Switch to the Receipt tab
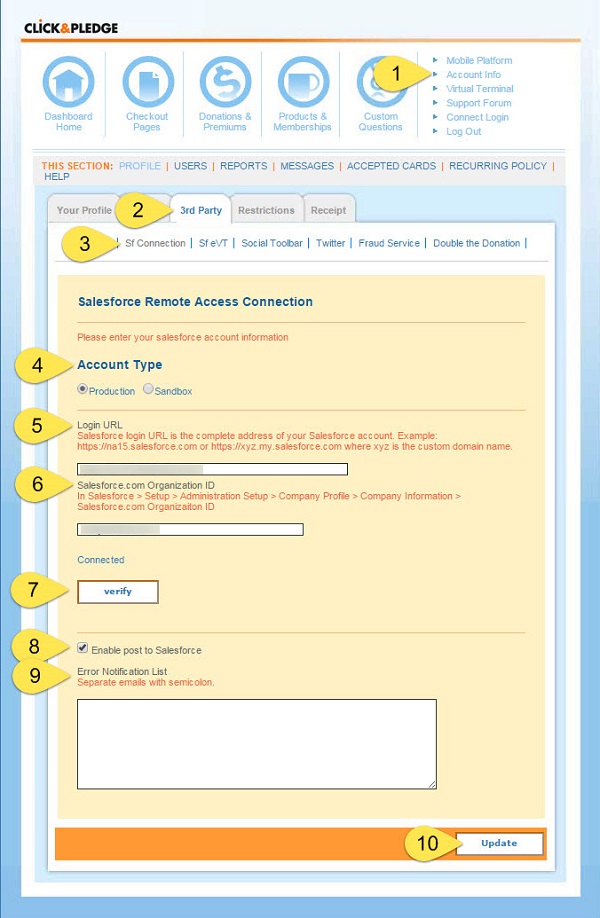Screen dimensions: 600x918 click(328, 210)
